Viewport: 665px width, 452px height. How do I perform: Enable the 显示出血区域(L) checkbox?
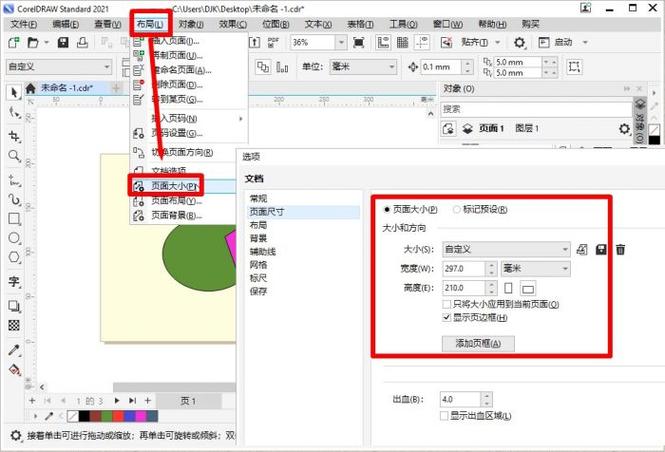coord(444,416)
